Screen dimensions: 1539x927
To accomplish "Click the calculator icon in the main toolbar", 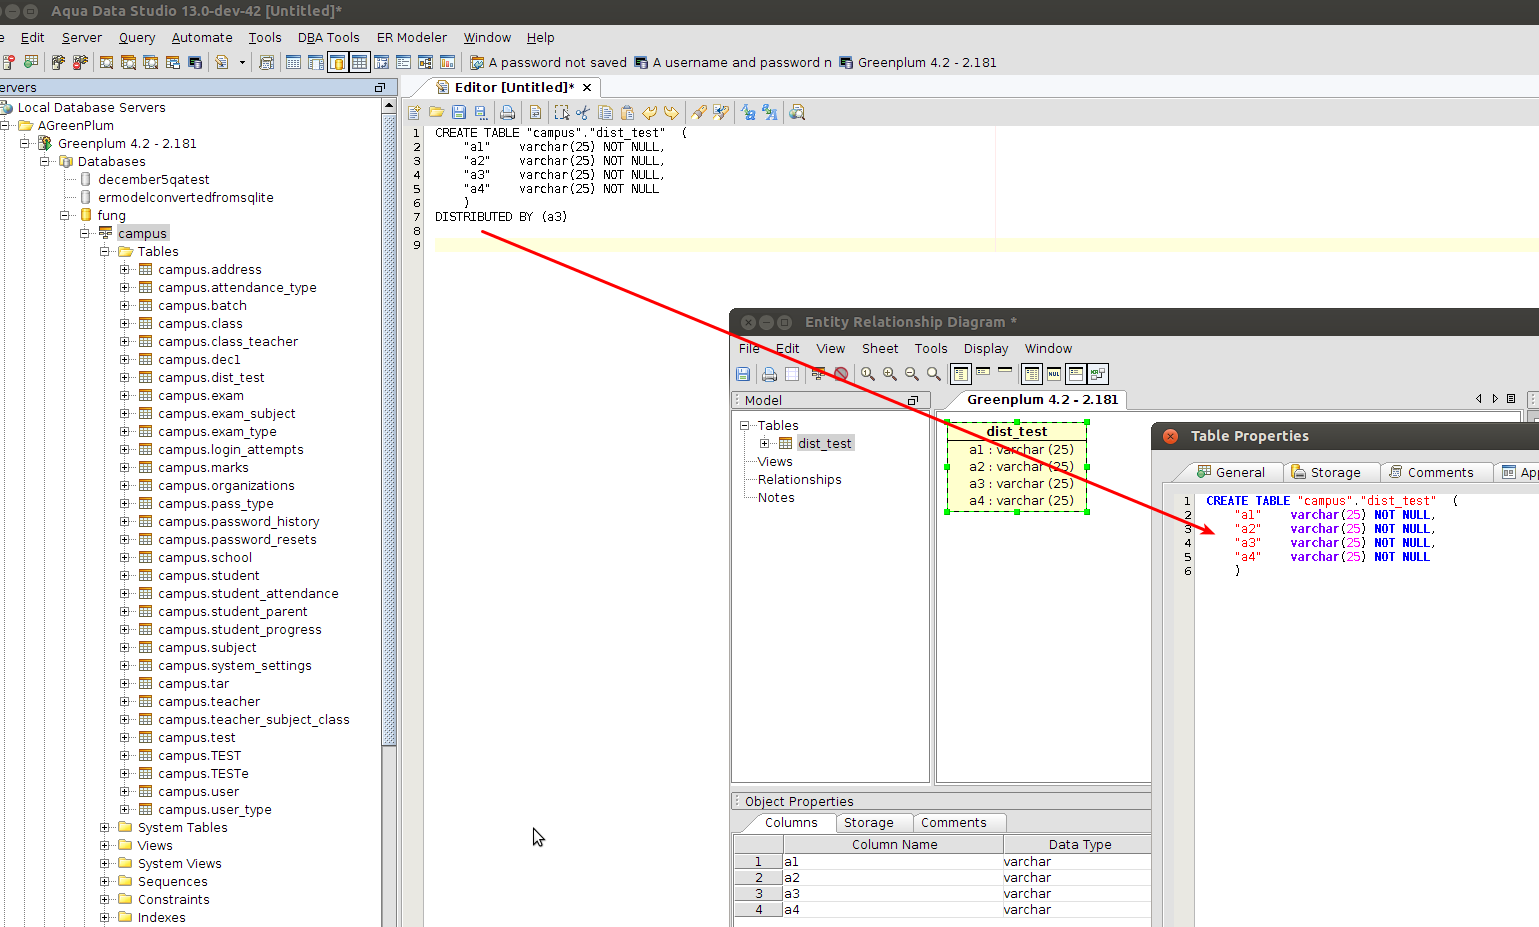I will [x=265, y=62].
